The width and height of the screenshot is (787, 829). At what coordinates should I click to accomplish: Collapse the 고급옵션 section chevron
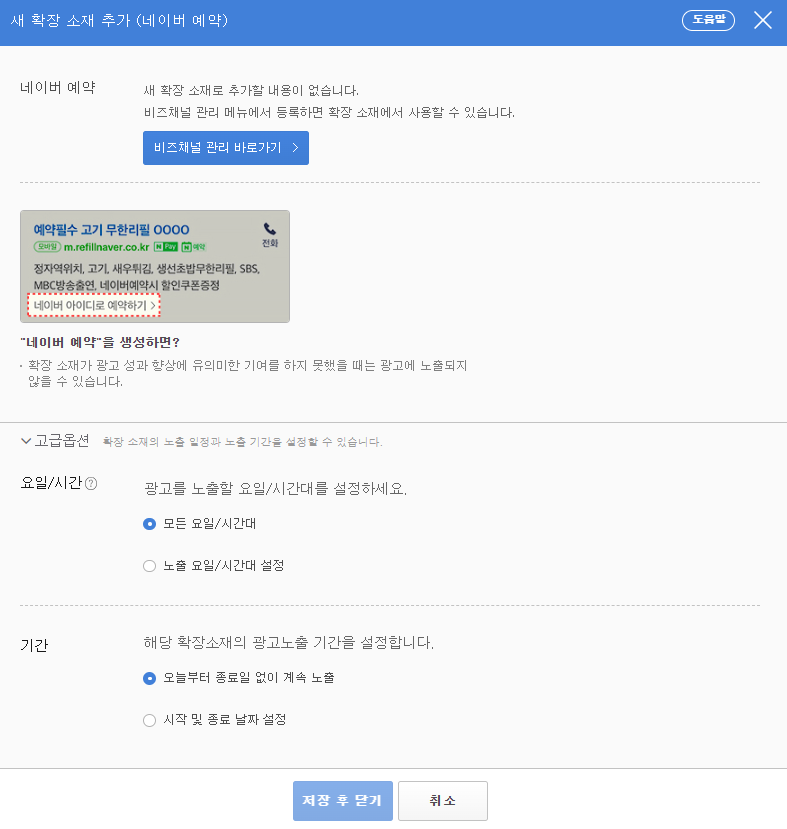click(x=26, y=440)
